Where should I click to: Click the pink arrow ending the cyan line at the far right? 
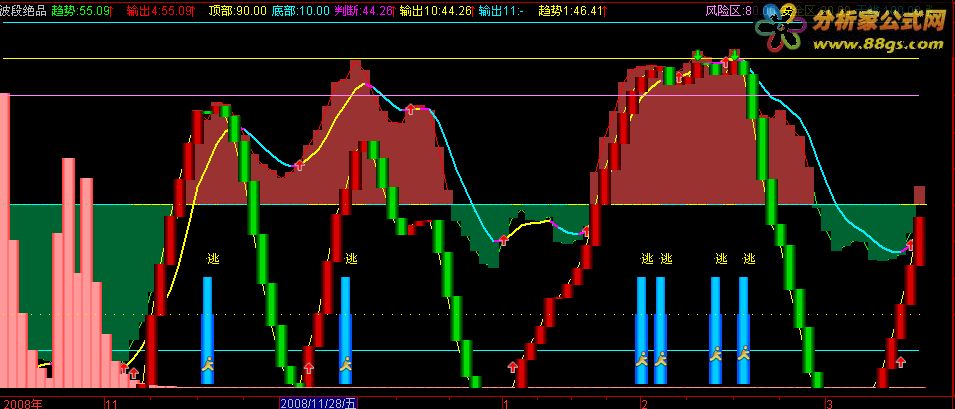click(x=909, y=246)
